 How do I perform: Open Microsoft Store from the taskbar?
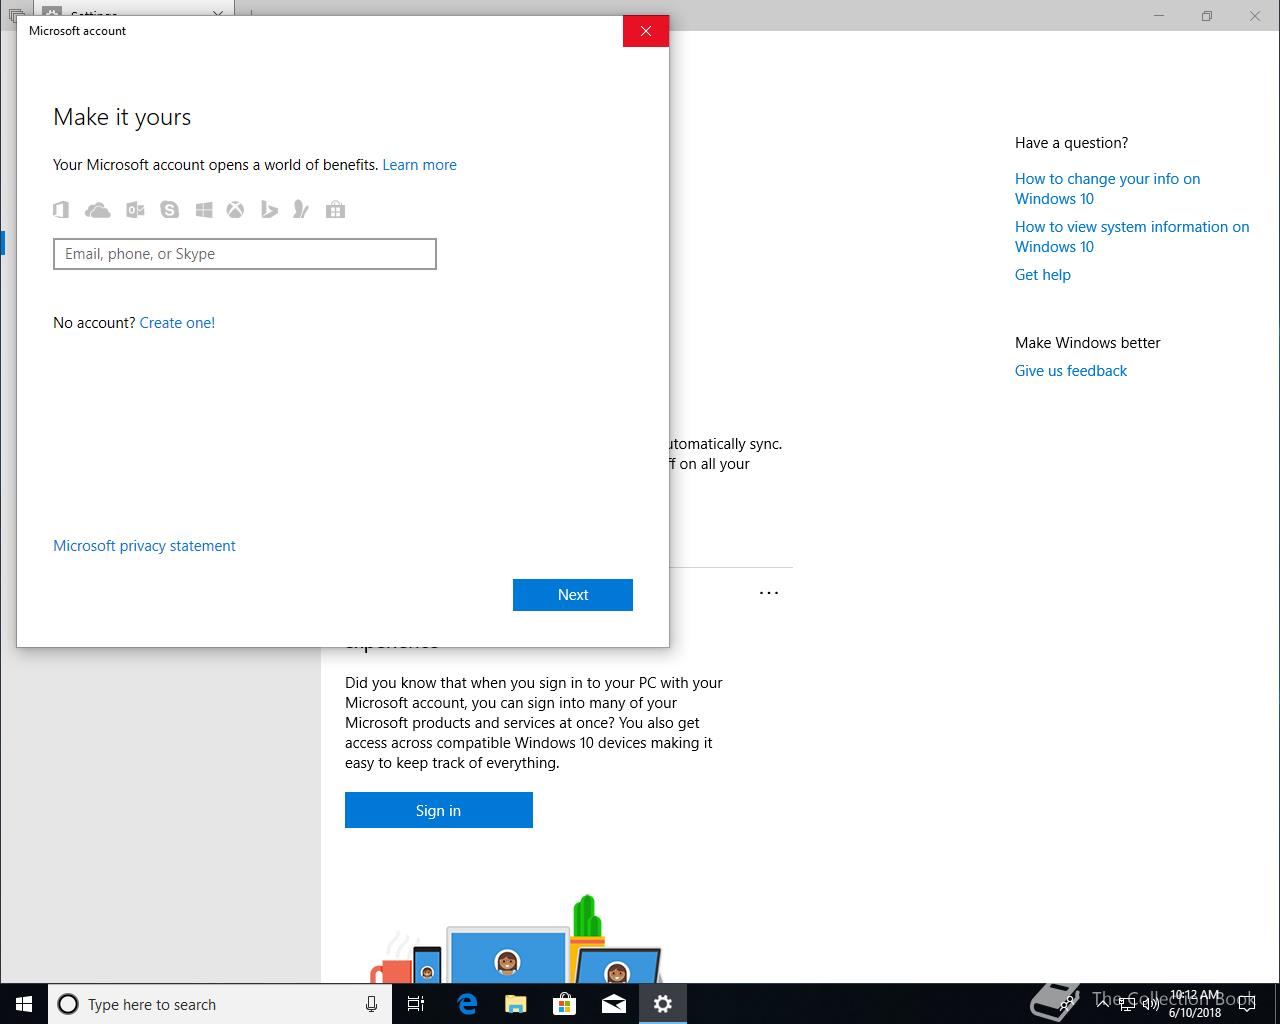(564, 1004)
